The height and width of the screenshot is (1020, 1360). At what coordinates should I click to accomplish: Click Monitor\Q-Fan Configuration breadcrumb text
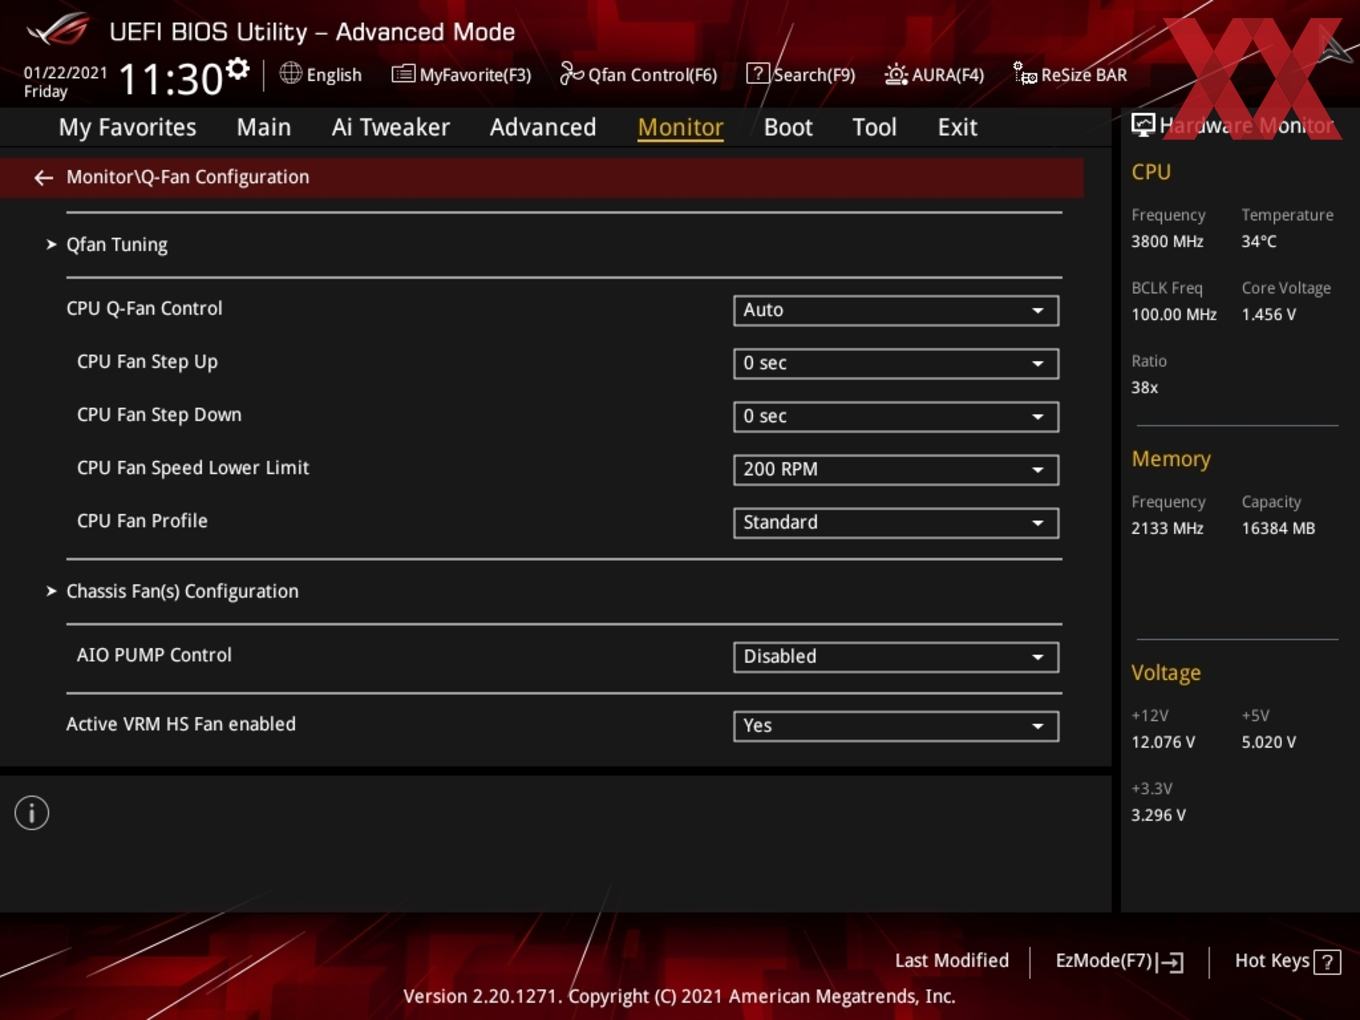[x=188, y=177]
